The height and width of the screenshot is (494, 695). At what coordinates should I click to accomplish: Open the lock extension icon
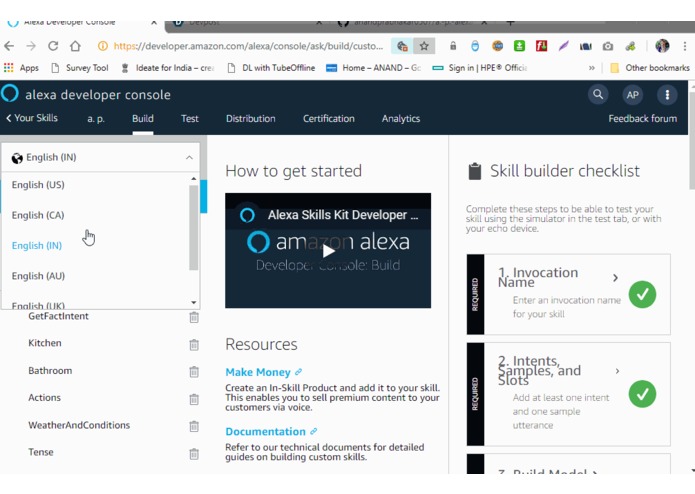pyautogui.click(x=453, y=46)
